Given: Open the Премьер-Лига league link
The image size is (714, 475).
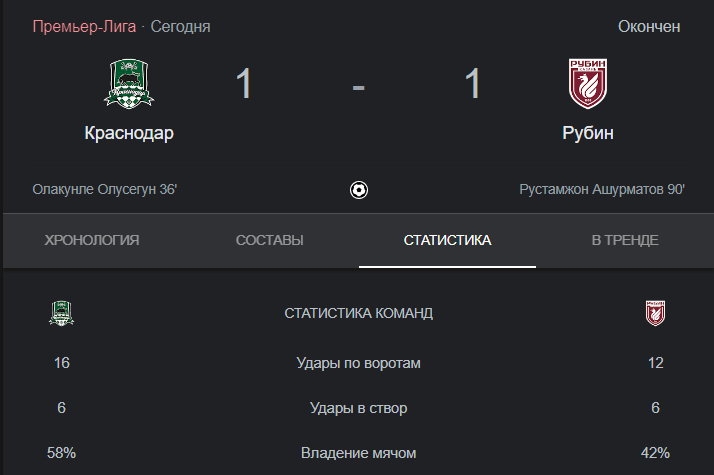Looking at the screenshot, I should pos(84,26).
